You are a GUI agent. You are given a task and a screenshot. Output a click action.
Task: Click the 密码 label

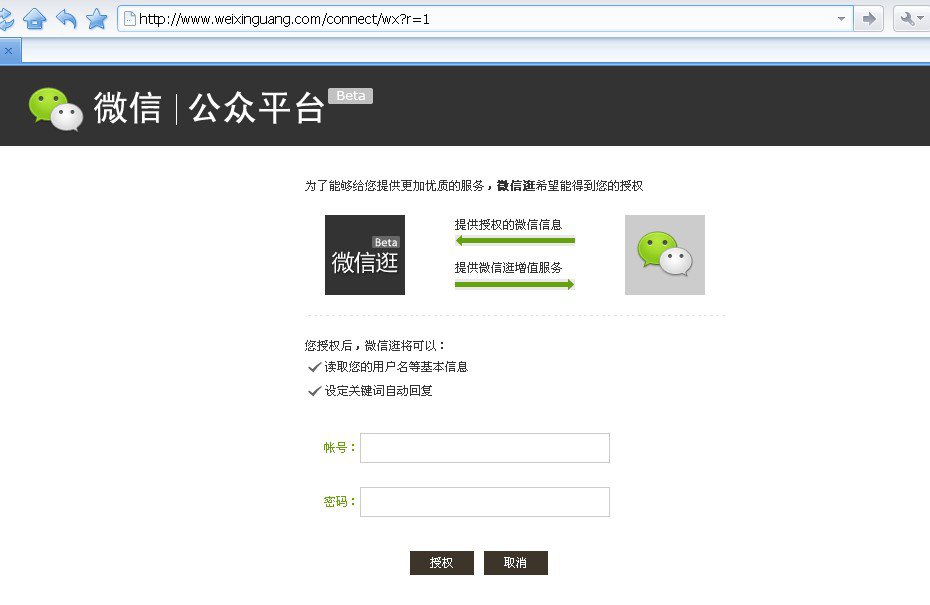click(x=339, y=502)
